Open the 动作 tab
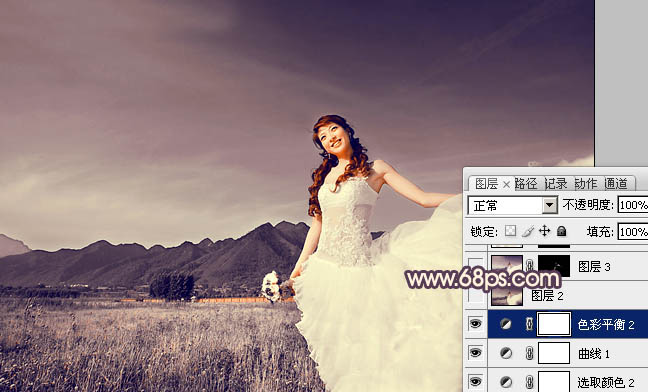Screen dimensions: 648x392 click(586, 183)
